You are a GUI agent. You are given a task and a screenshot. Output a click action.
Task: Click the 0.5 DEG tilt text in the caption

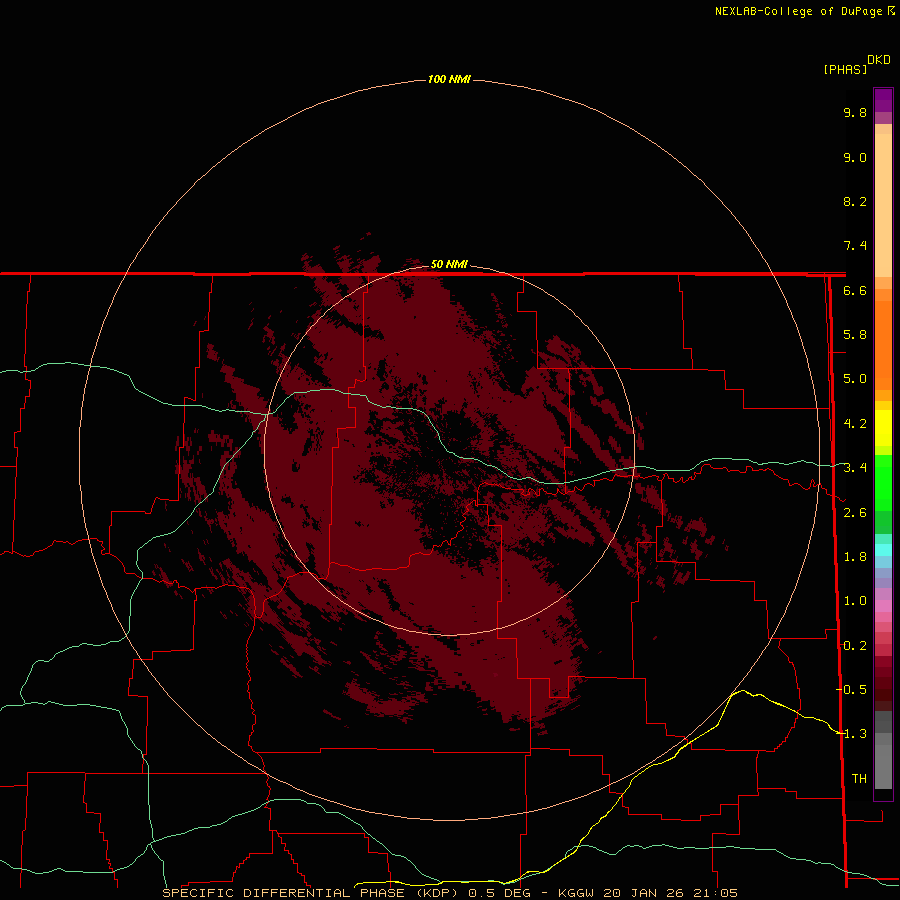click(499, 893)
